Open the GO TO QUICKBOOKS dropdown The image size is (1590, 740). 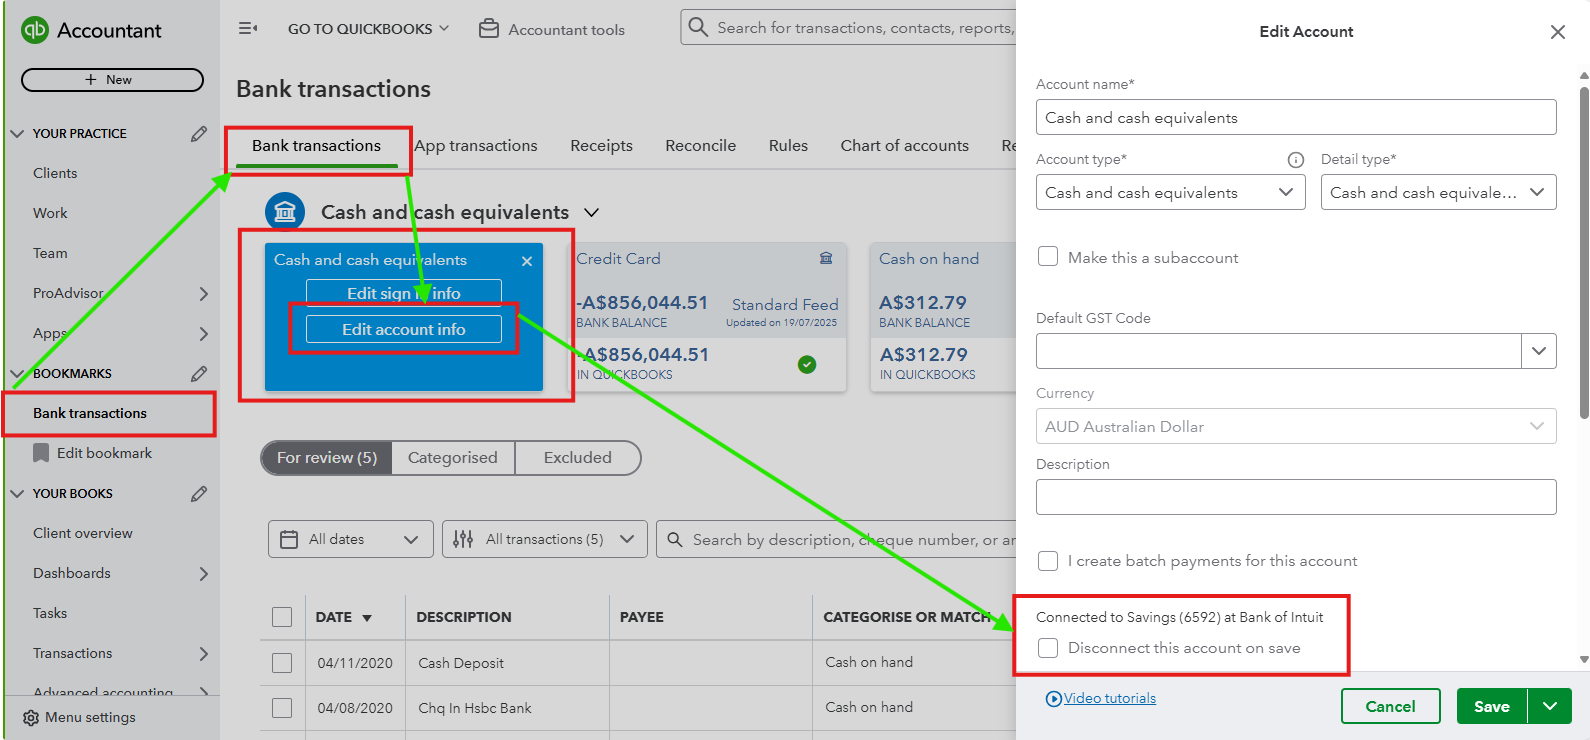pos(368,29)
